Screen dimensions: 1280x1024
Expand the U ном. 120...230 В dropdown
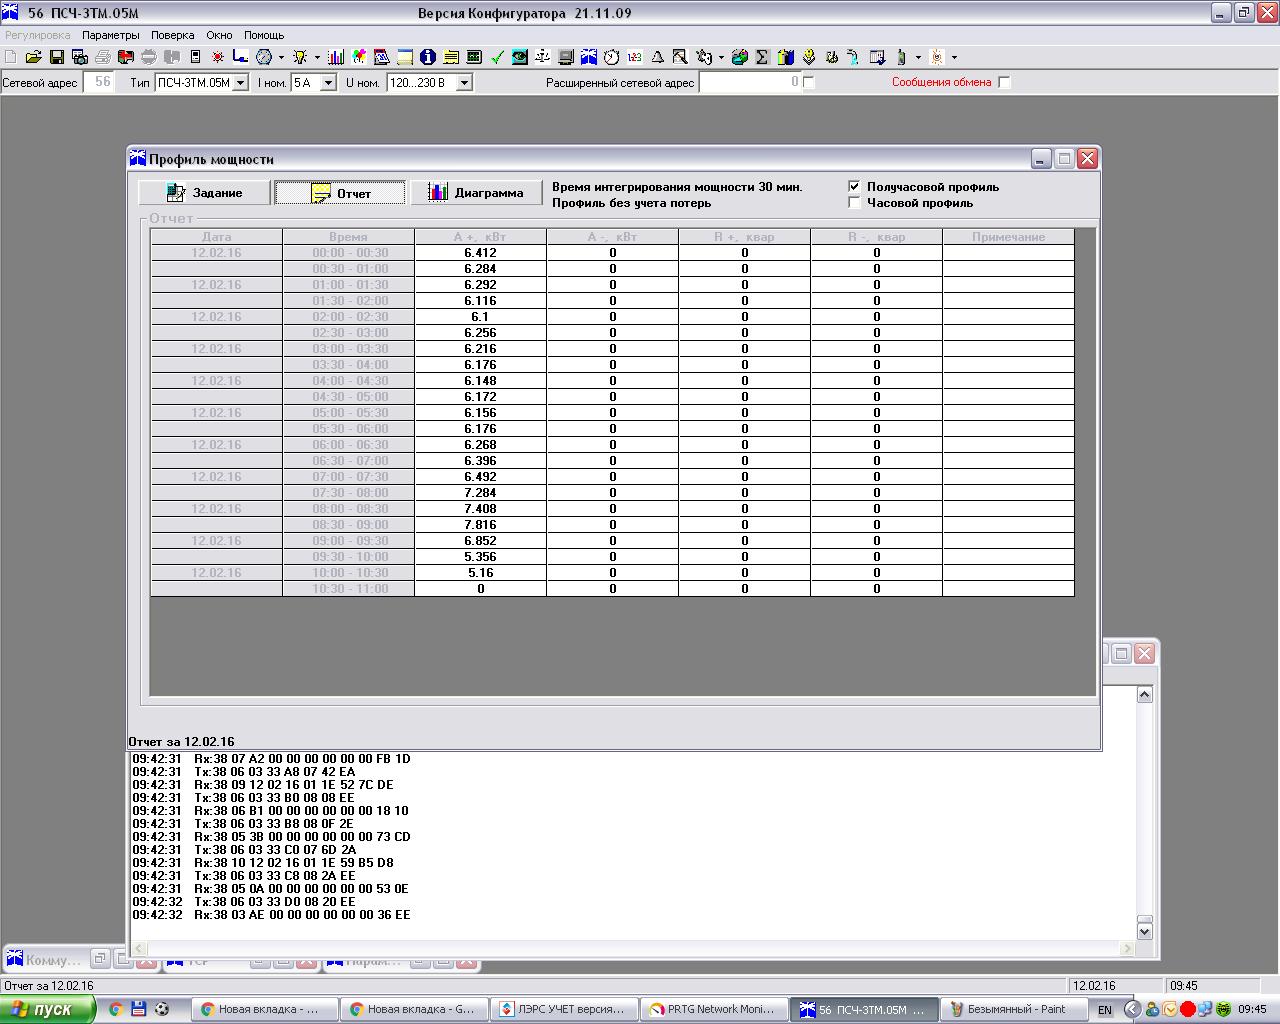click(464, 83)
